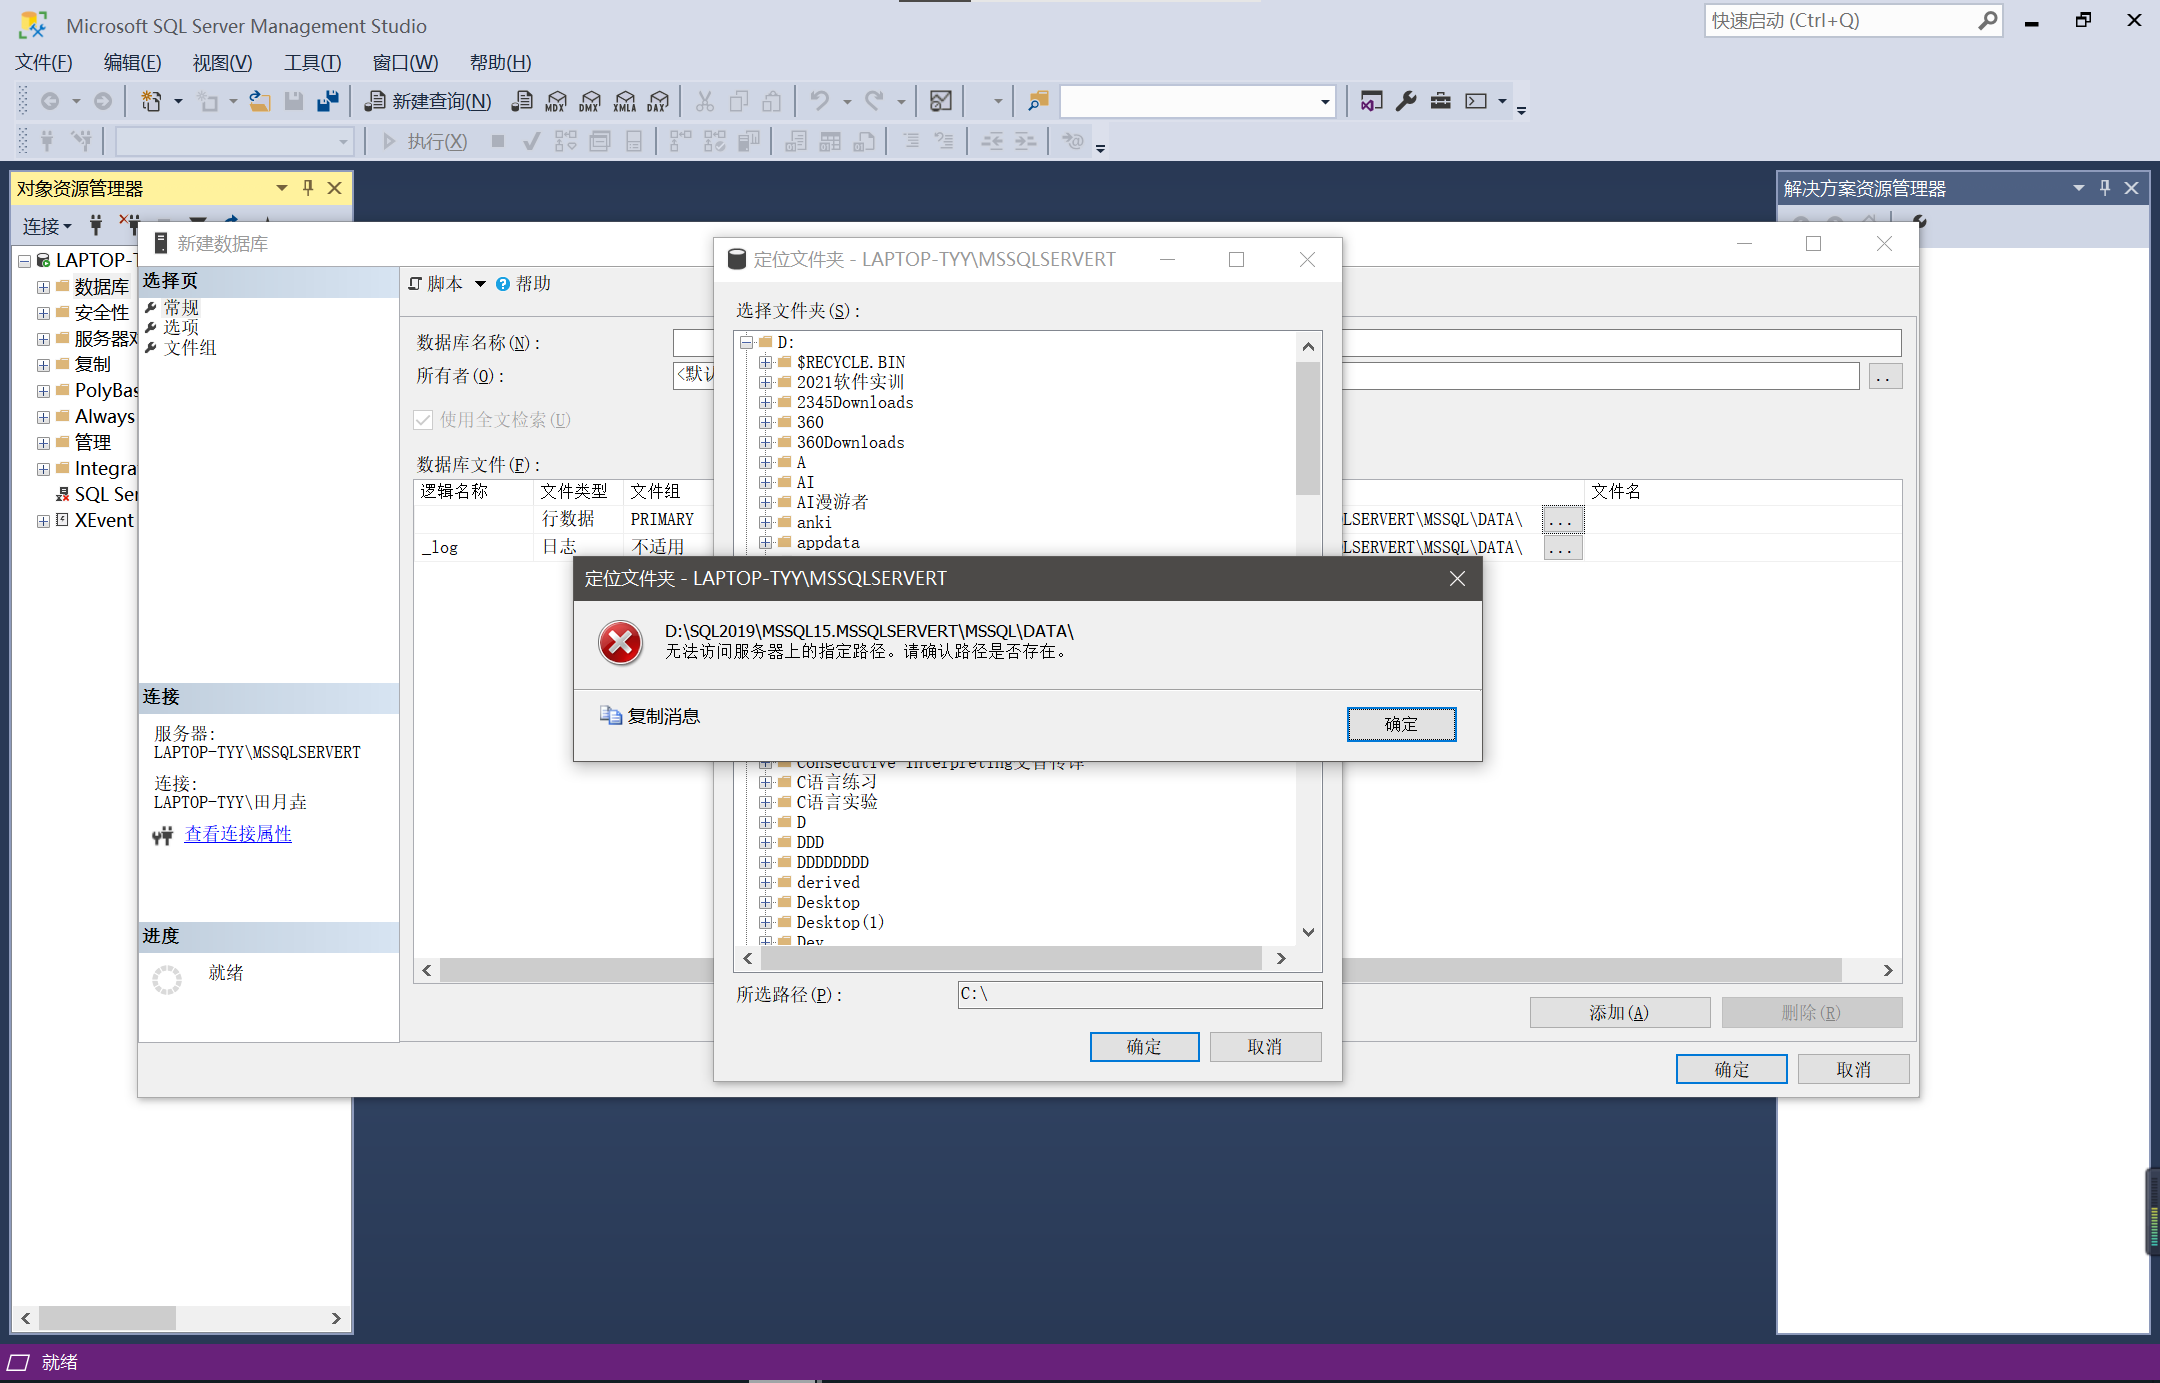Open the 窗口(W) menu

pos(405,63)
